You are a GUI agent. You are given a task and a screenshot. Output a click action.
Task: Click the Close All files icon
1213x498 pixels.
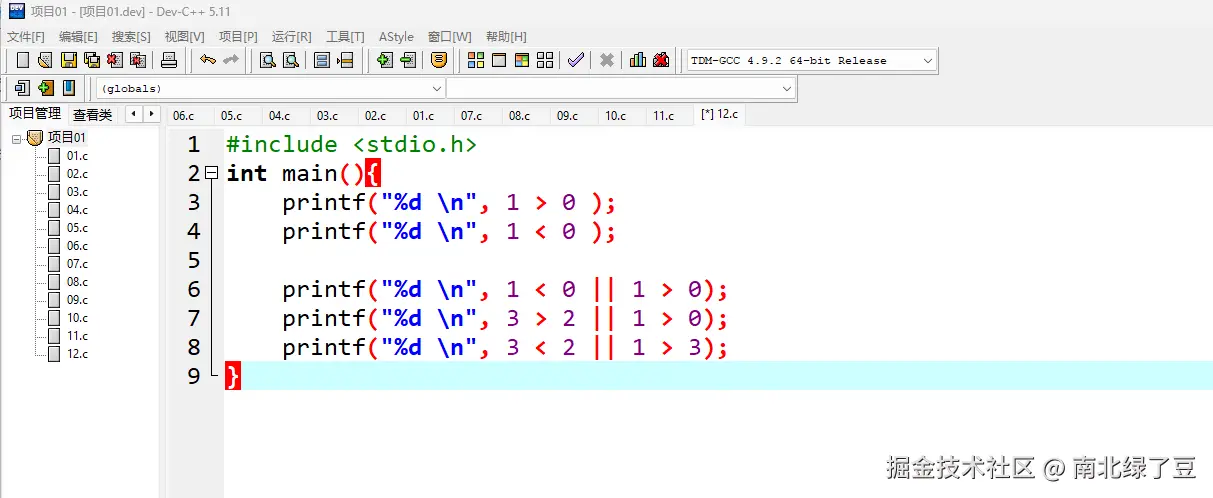click(x=138, y=60)
